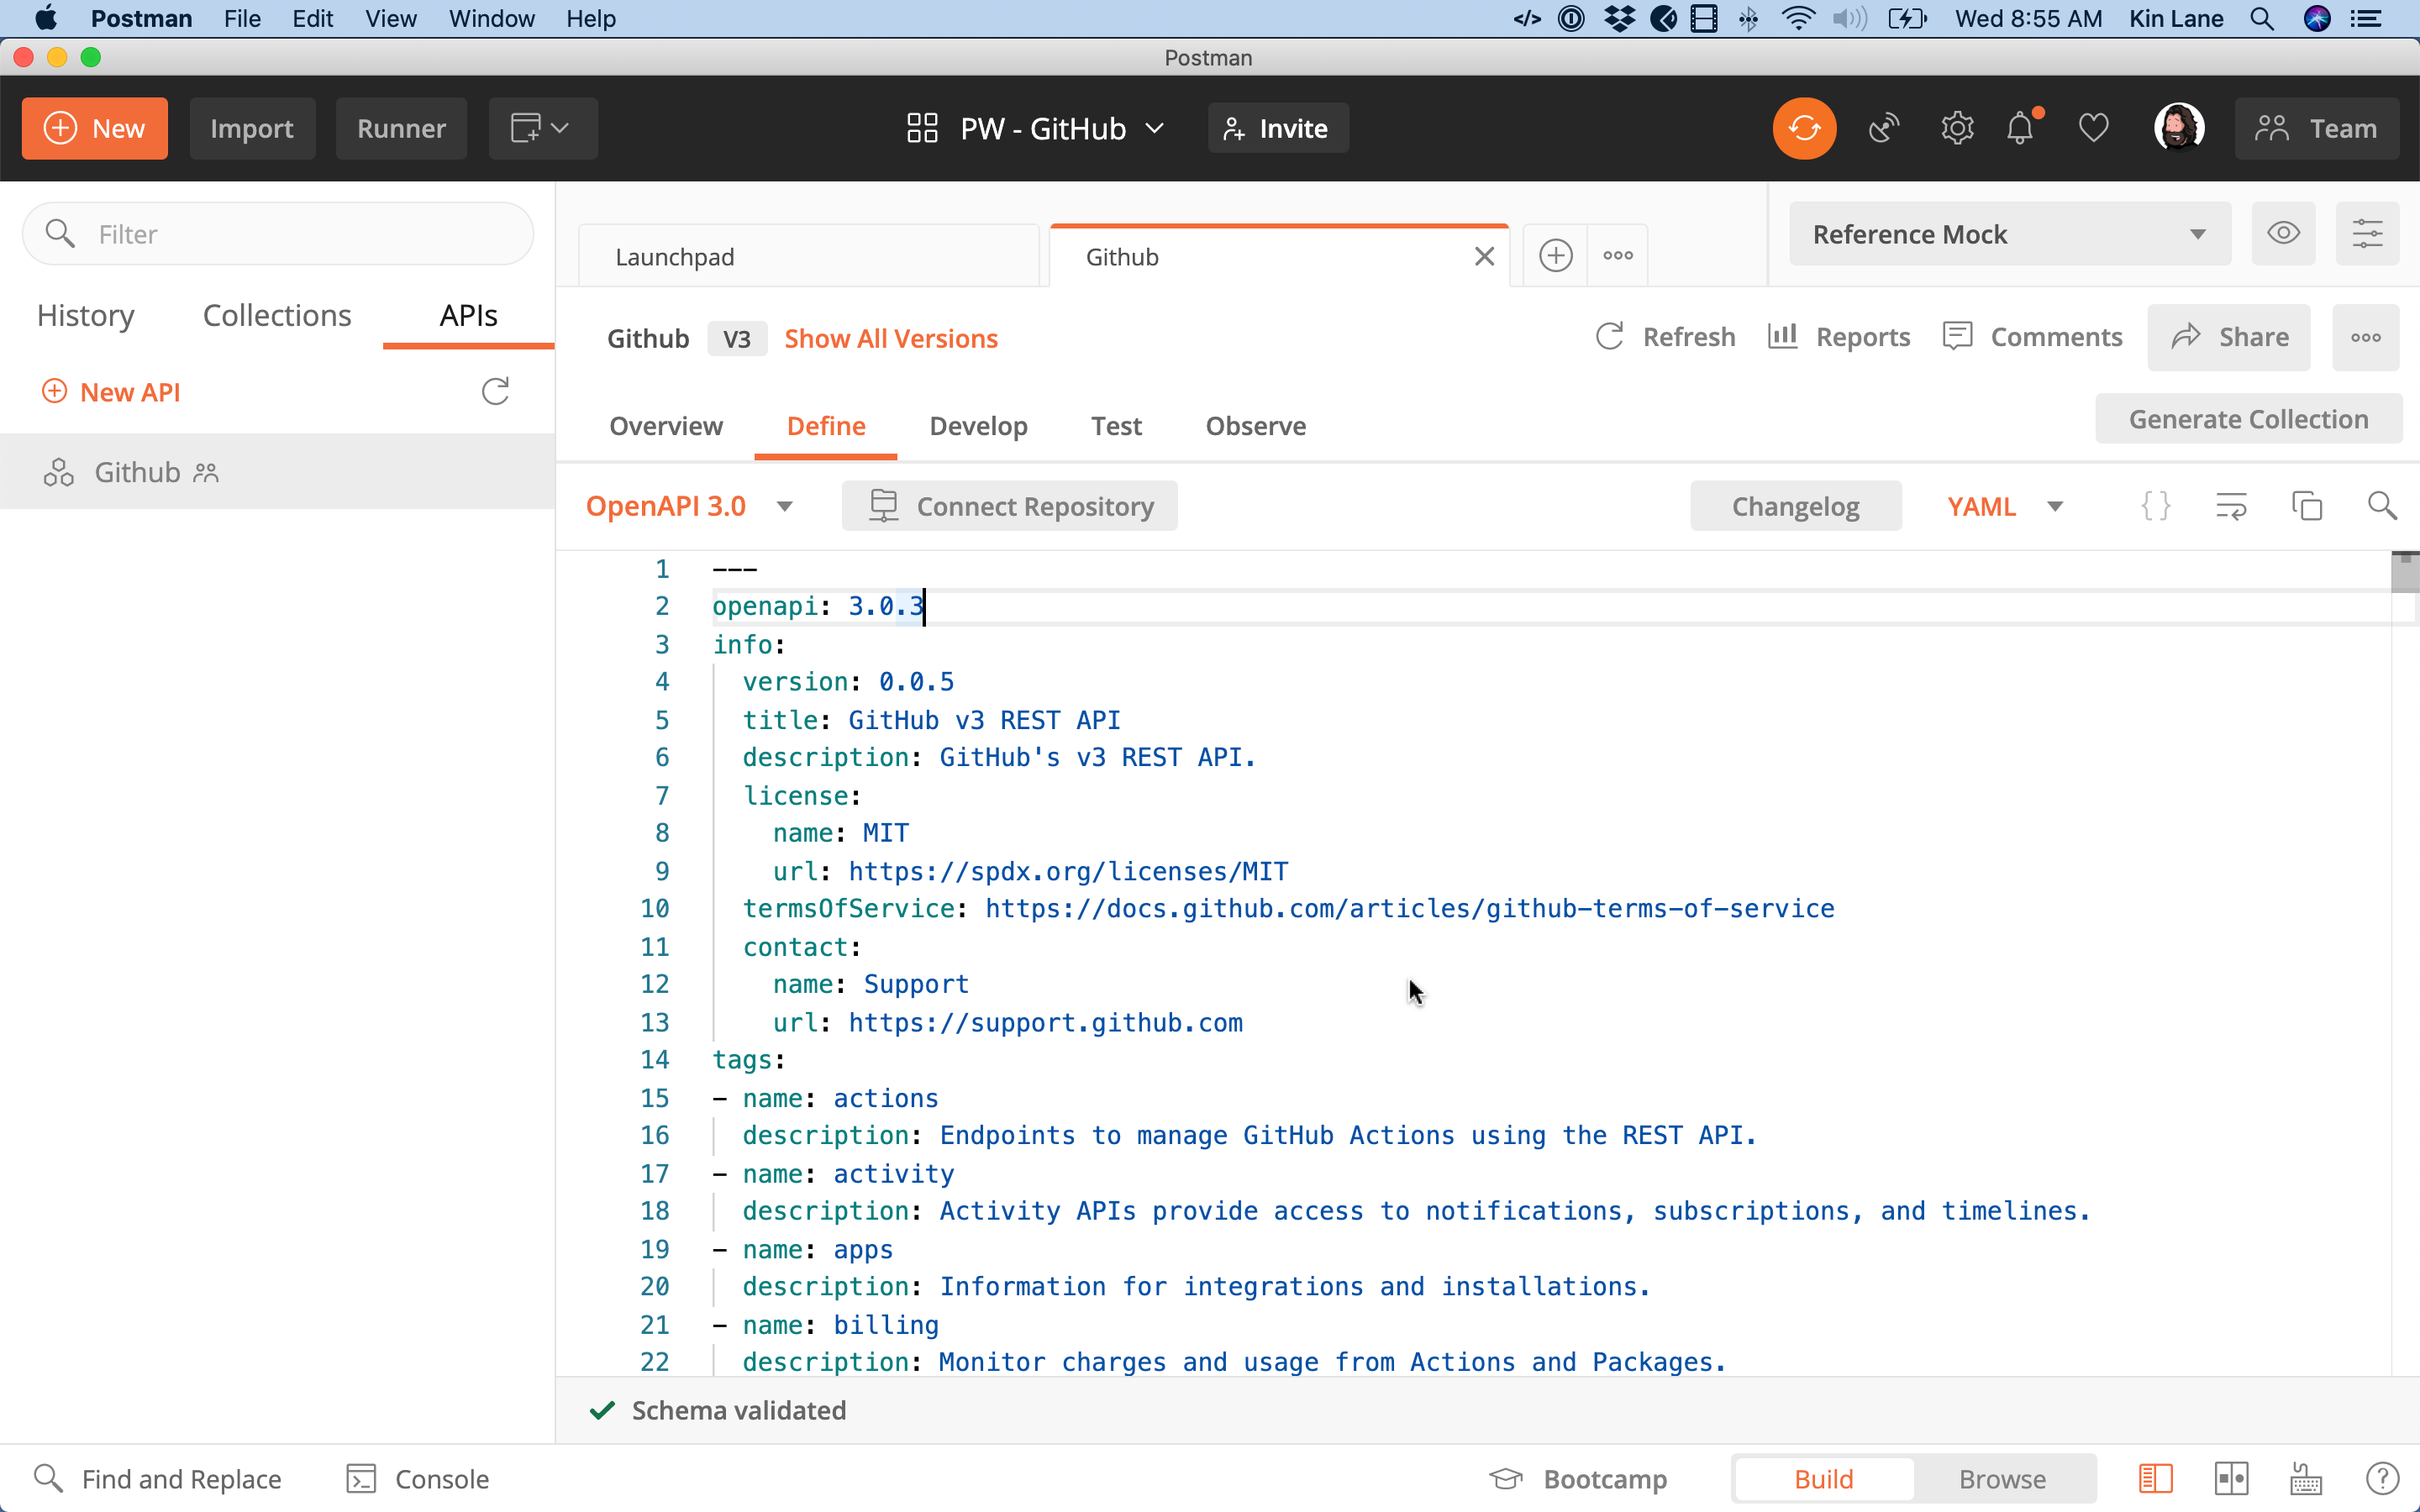Toggle word wrap in schema editor

2231,506
